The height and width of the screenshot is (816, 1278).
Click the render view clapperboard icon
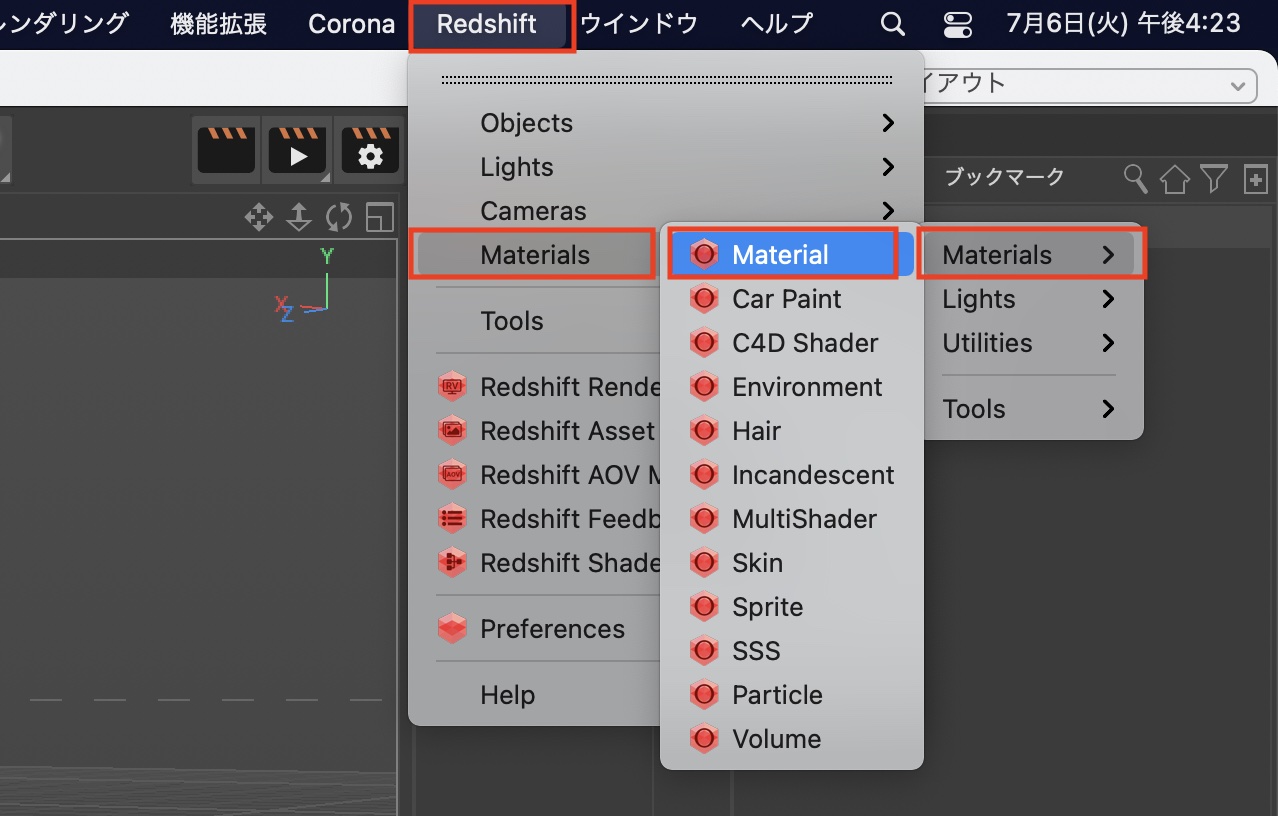[226, 152]
